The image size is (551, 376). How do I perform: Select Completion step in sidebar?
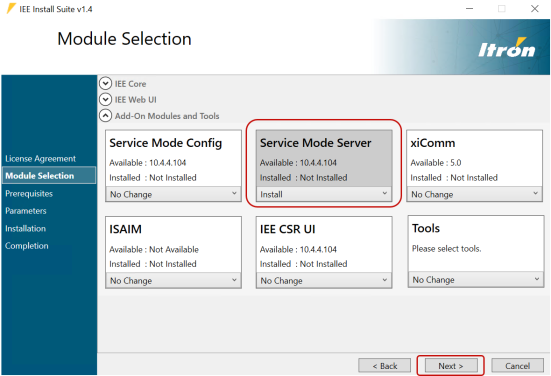(x=27, y=246)
